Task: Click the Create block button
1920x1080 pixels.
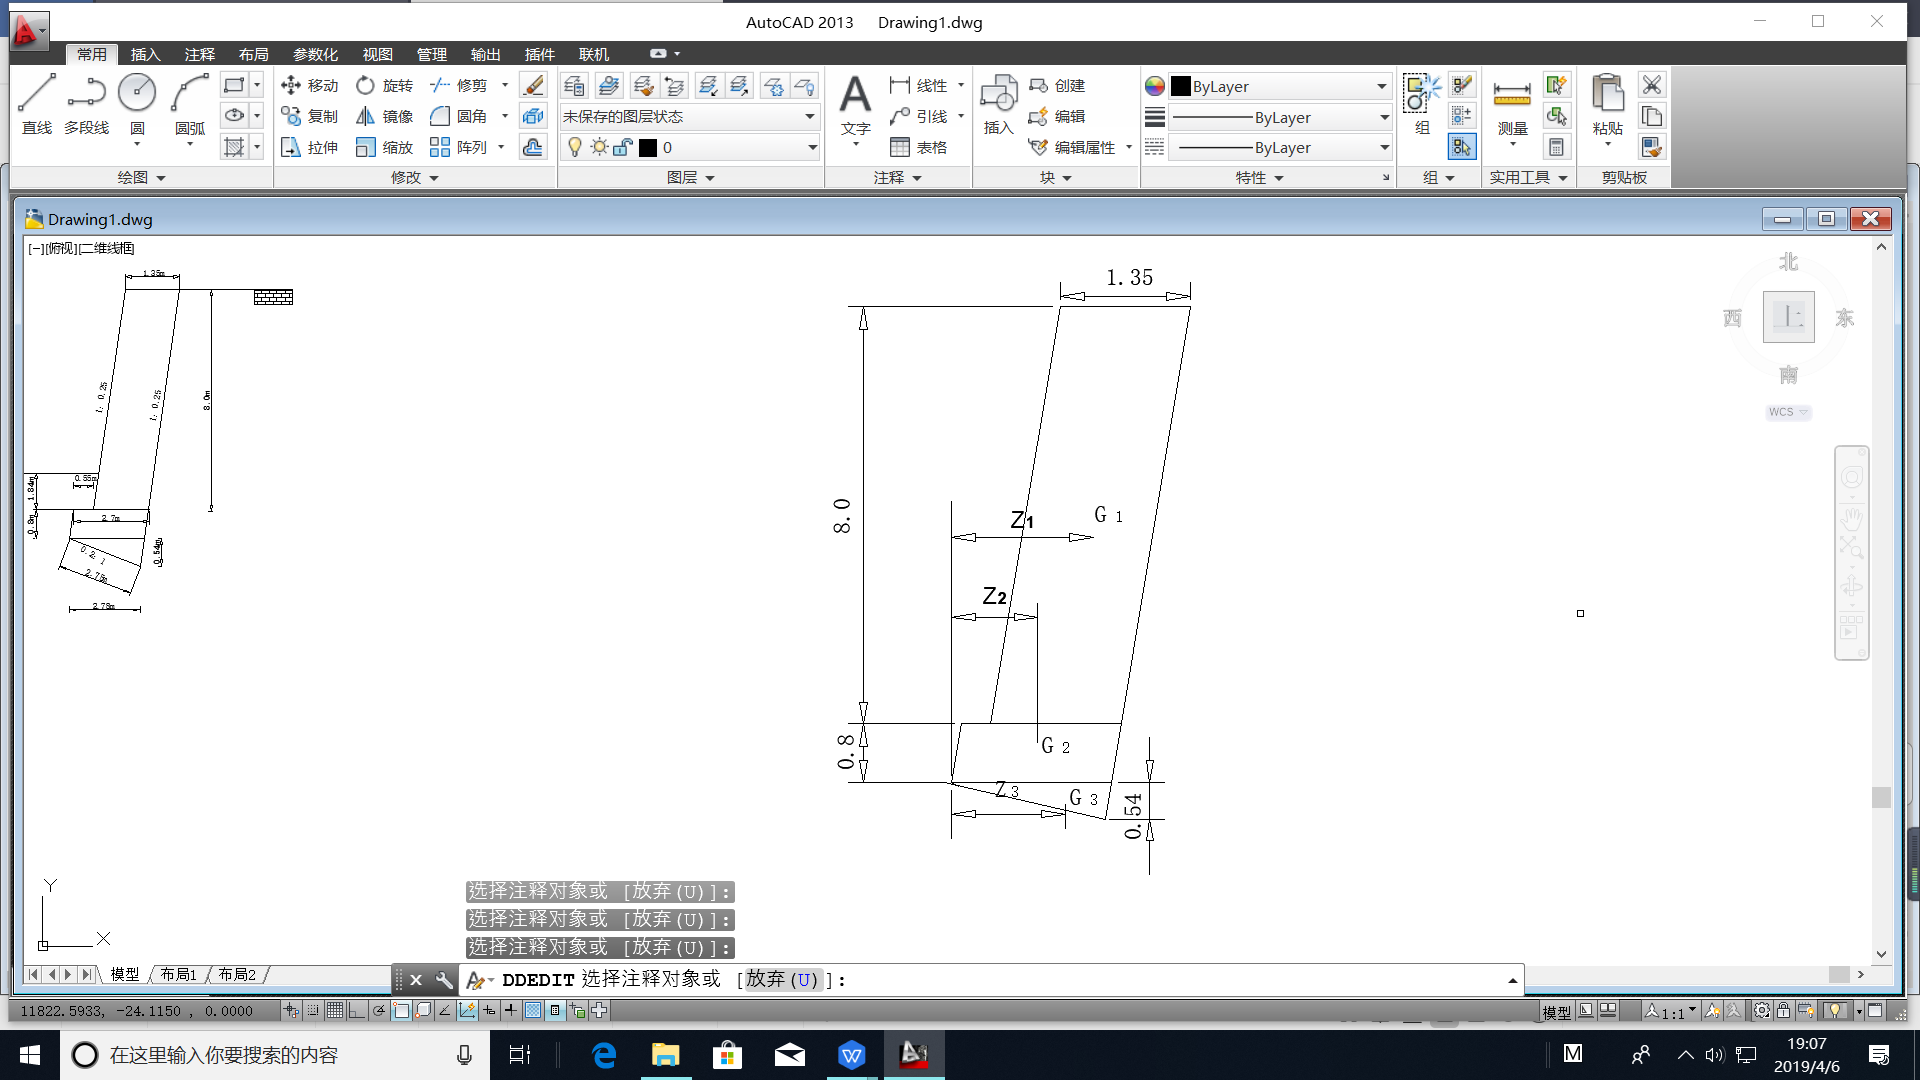Action: pyautogui.click(x=1058, y=86)
